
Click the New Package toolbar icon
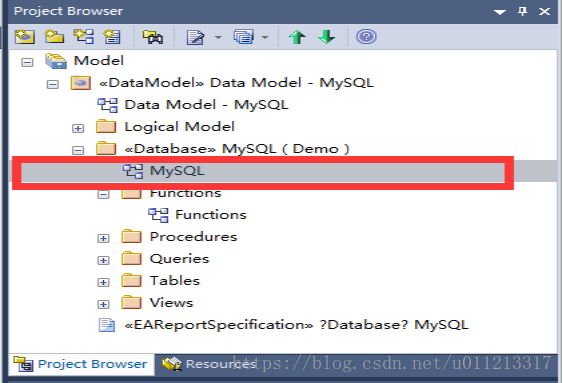point(54,37)
